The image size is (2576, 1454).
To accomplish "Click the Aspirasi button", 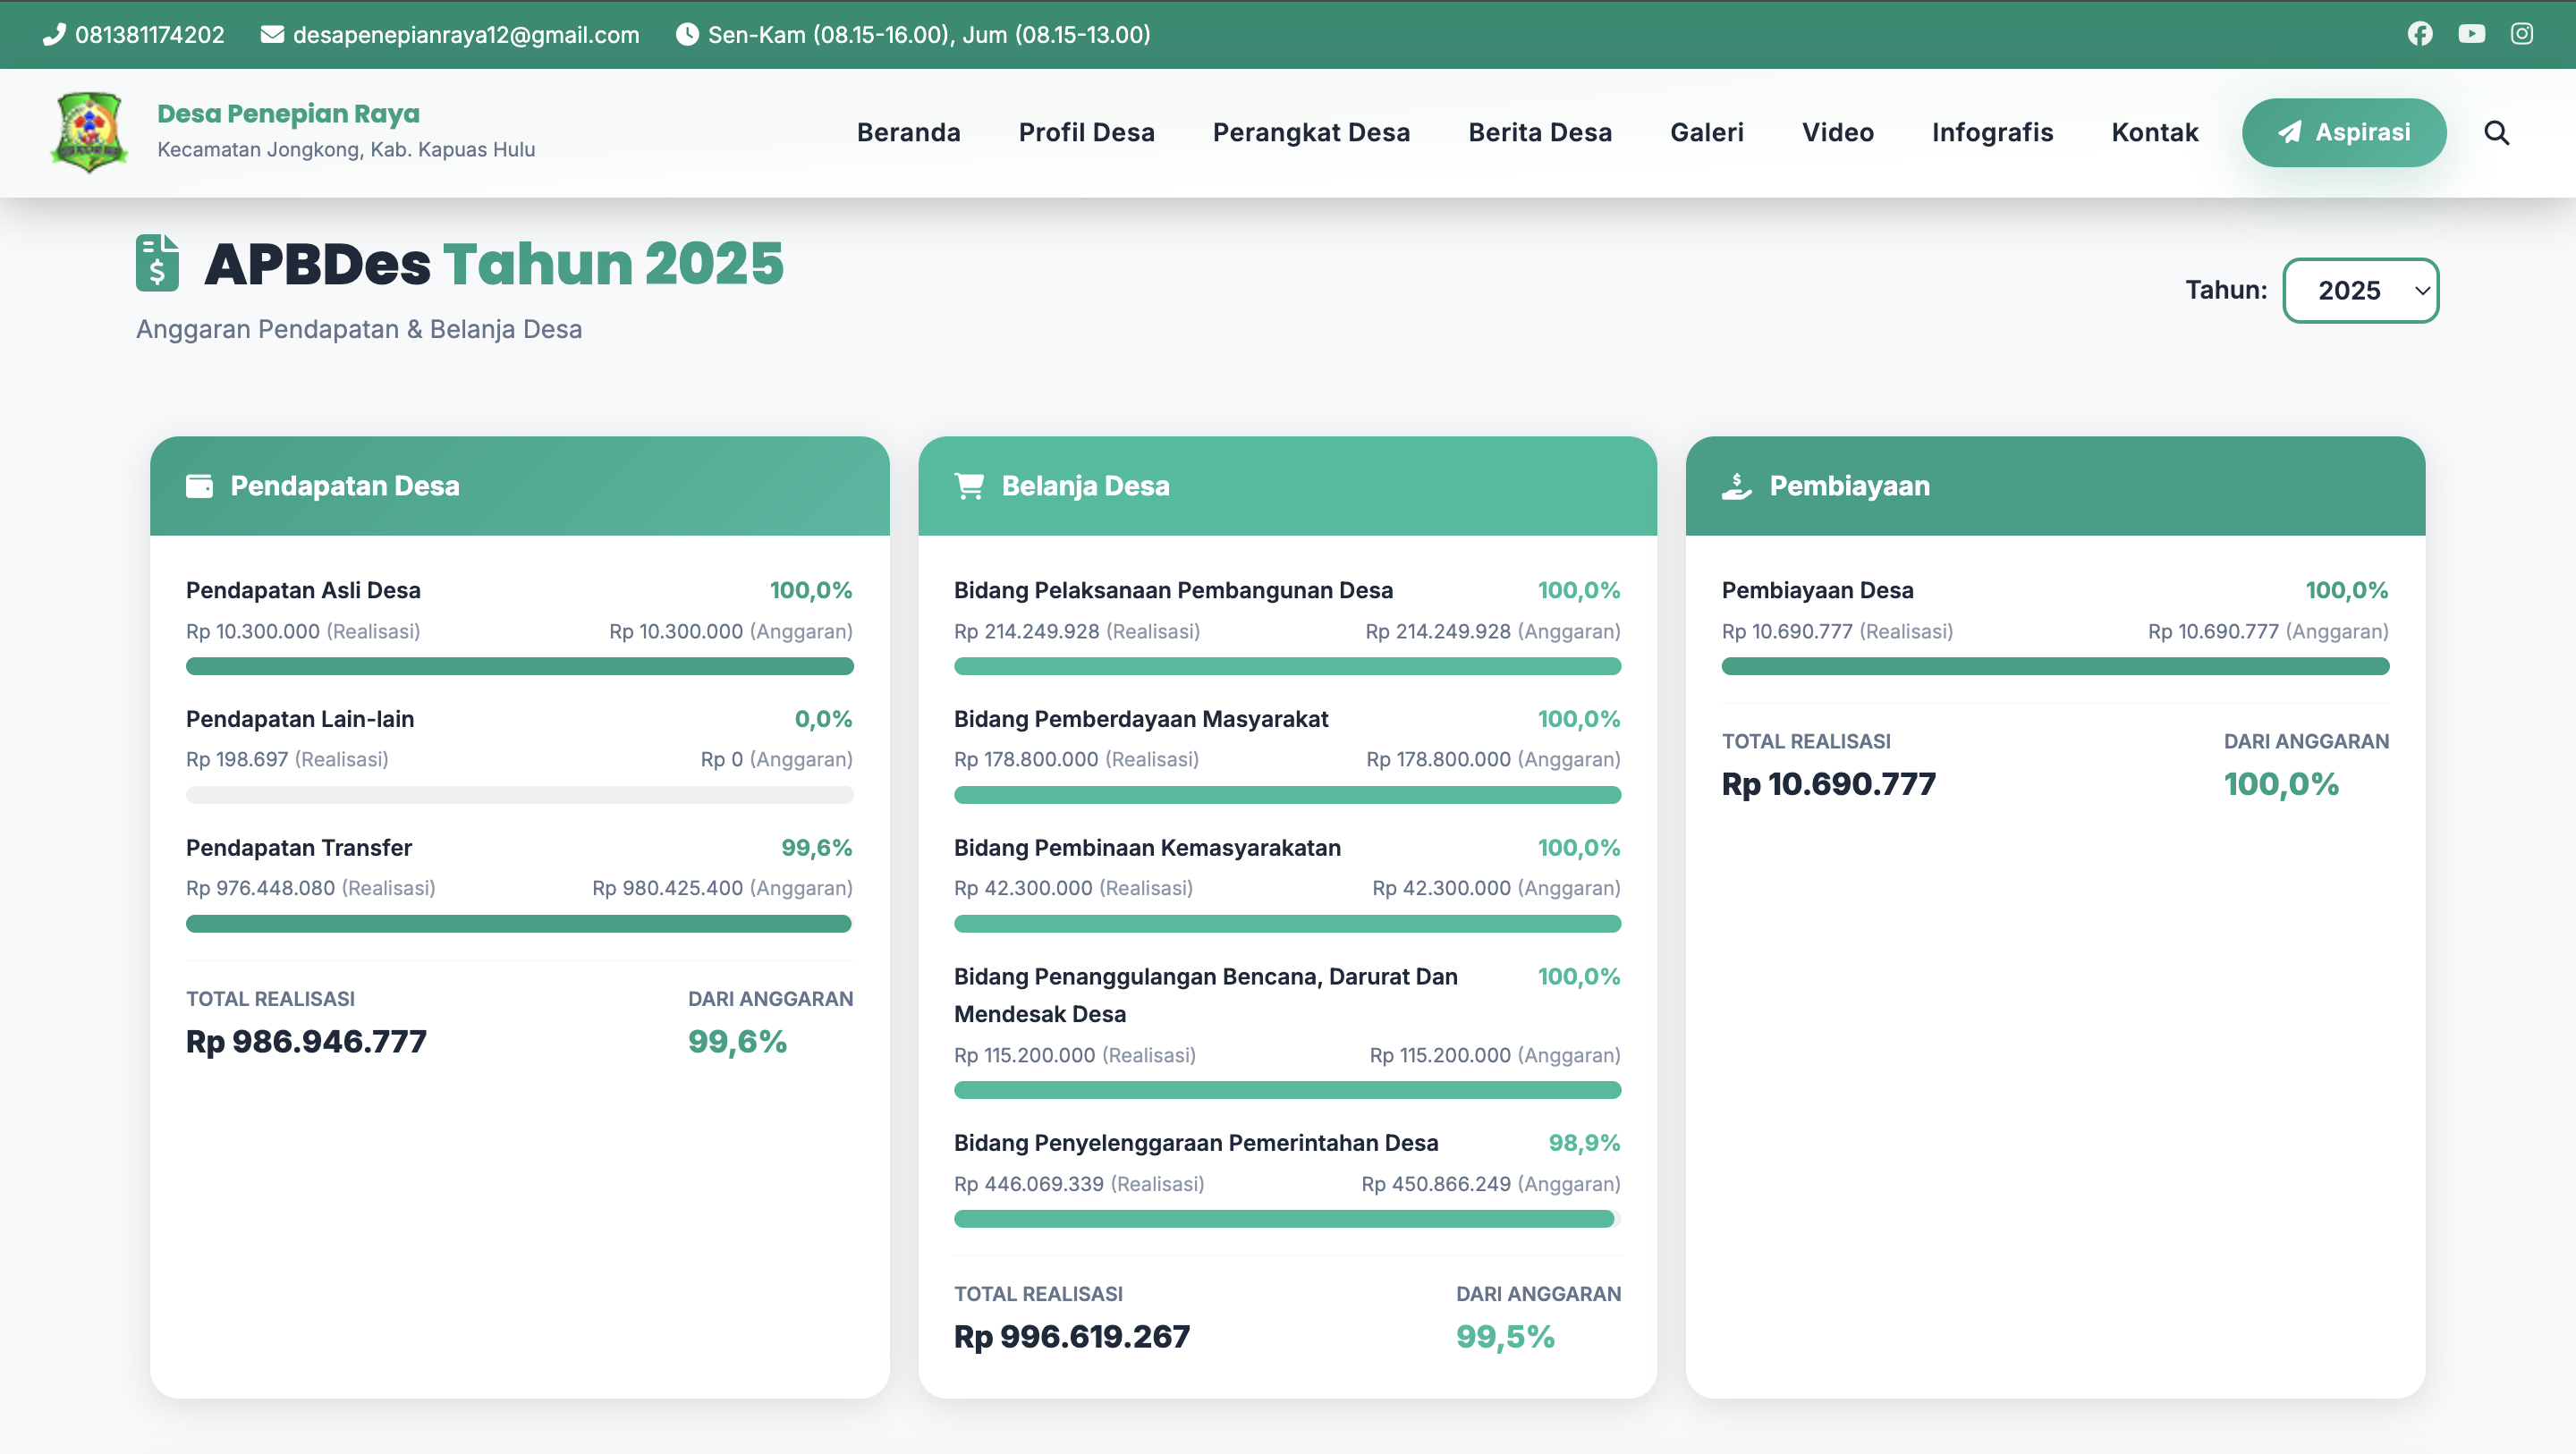I will coord(2344,132).
